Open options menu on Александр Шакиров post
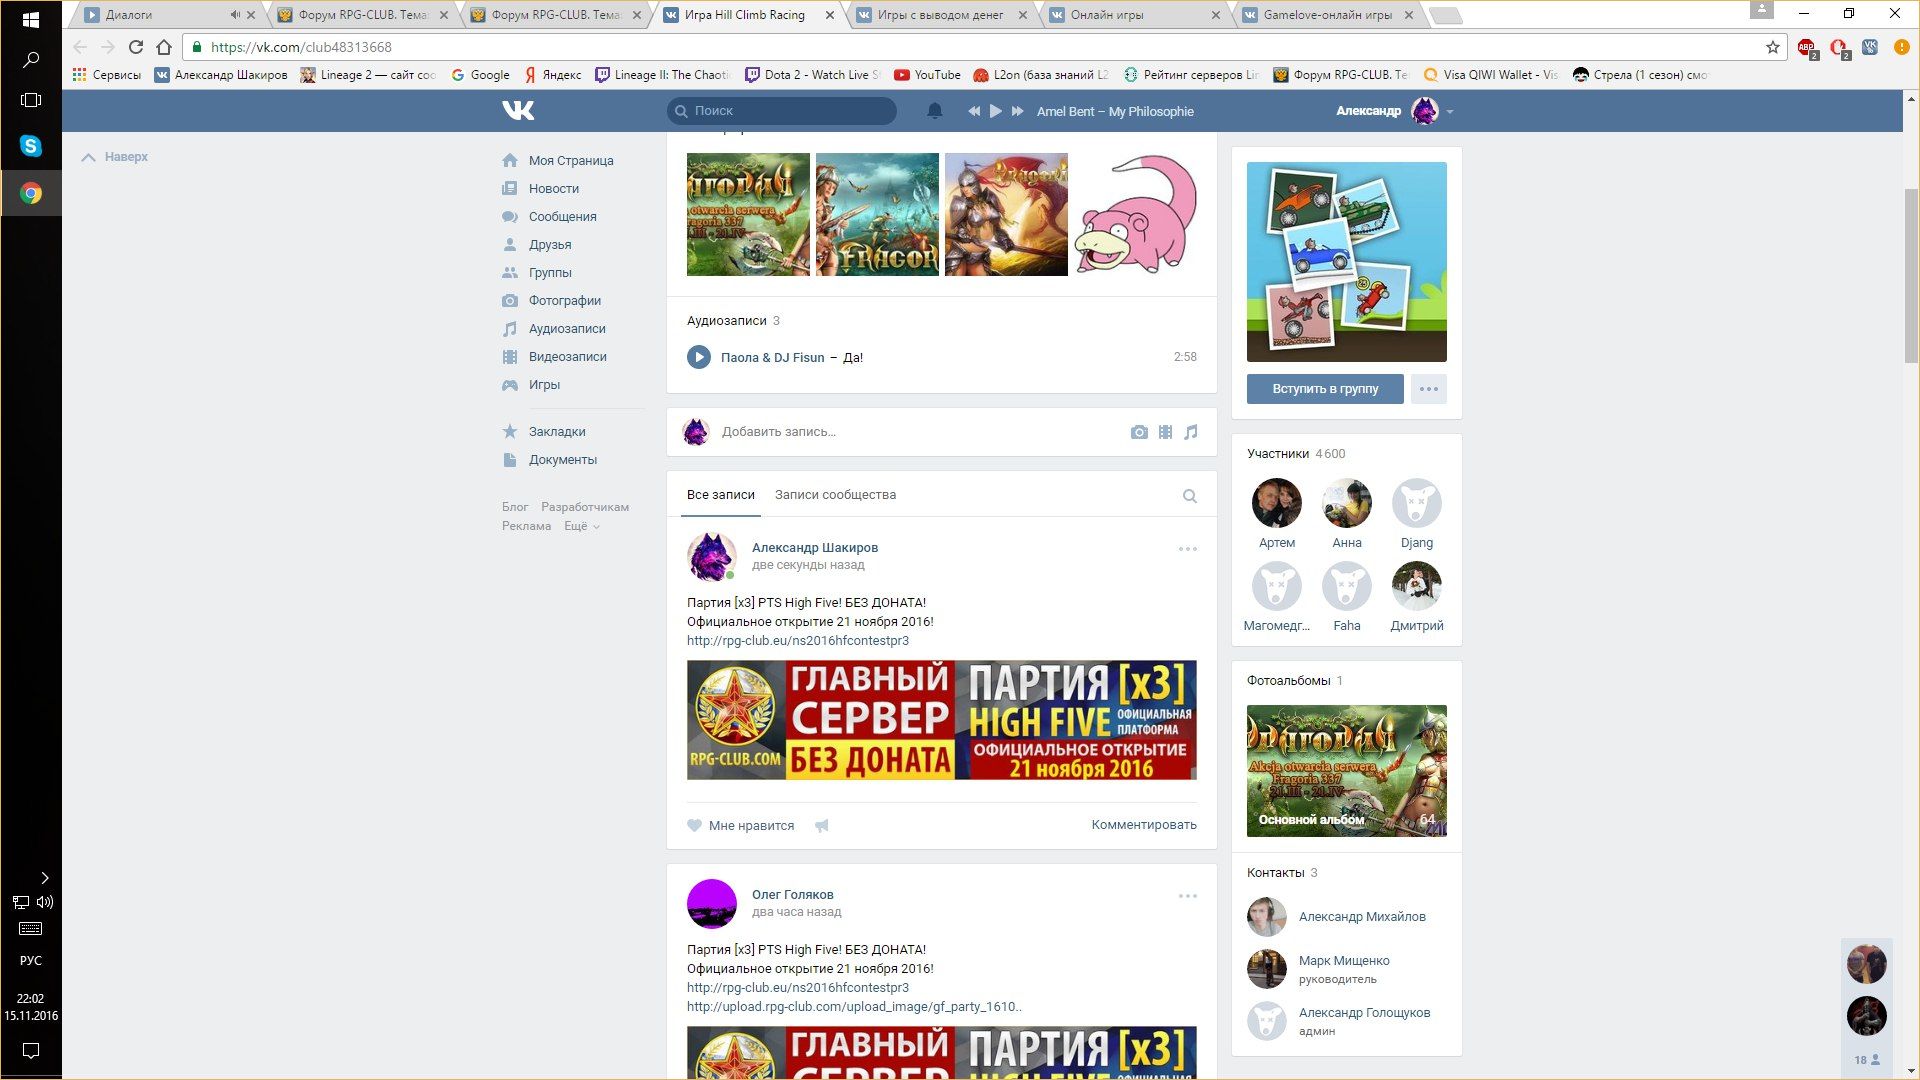Screen dimensions: 1920x1080 (1187, 549)
